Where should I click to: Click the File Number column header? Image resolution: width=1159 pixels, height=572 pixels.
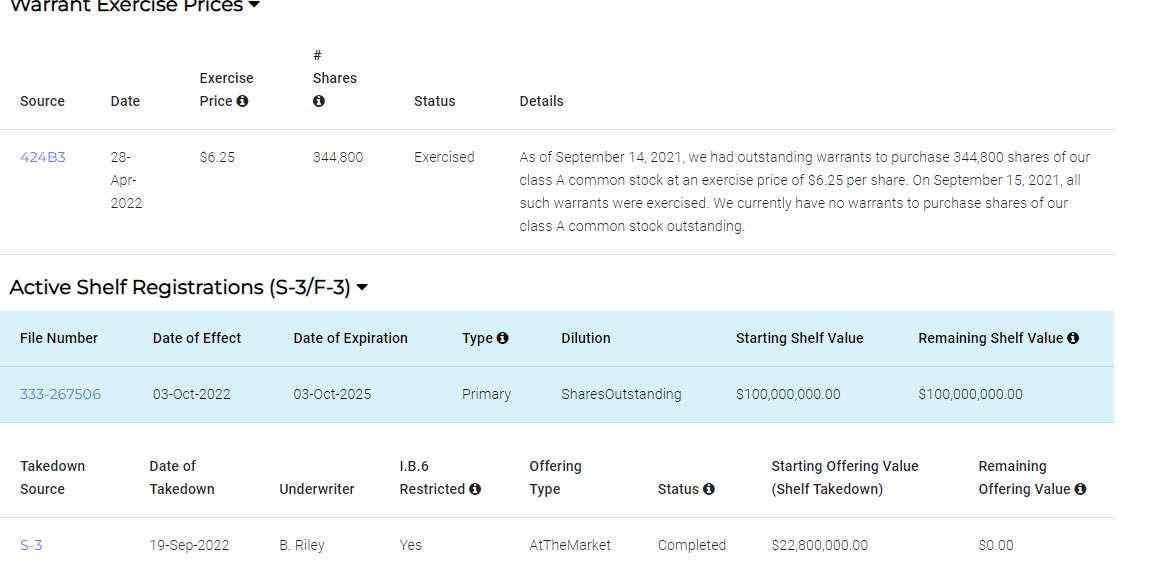click(59, 338)
